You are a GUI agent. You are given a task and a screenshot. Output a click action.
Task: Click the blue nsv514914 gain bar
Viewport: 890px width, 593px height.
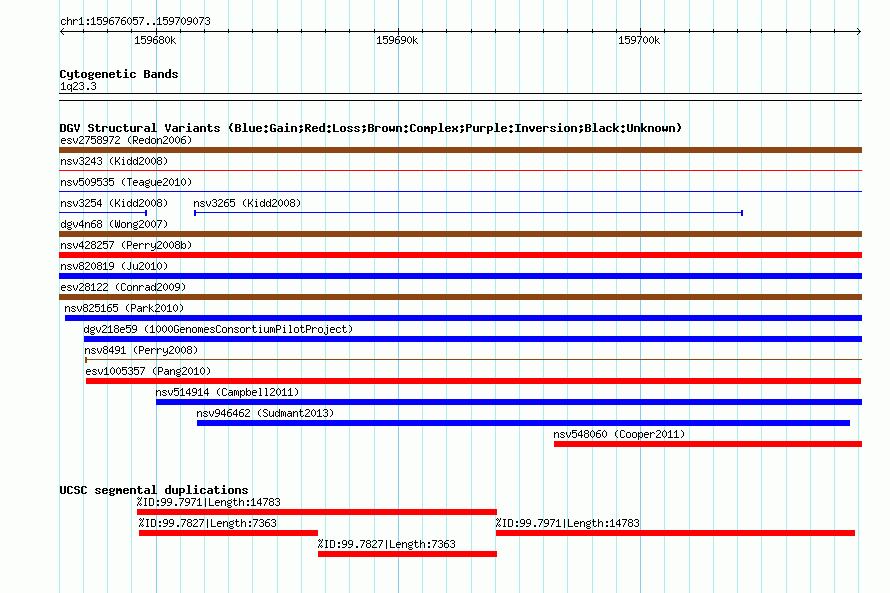pyautogui.click(x=509, y=402)
